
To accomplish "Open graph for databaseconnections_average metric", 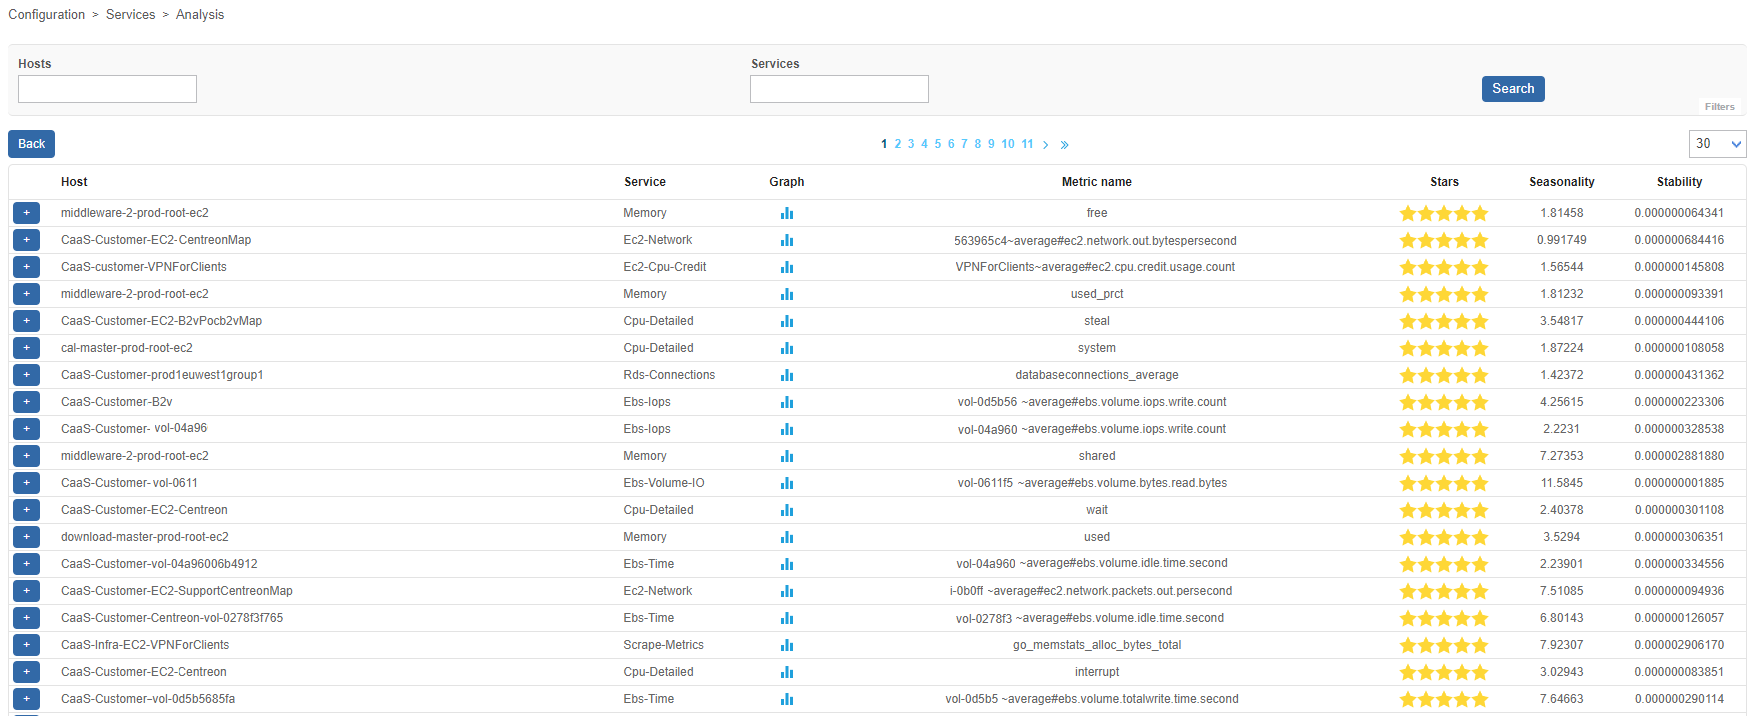I will click(x=787, y=375).
